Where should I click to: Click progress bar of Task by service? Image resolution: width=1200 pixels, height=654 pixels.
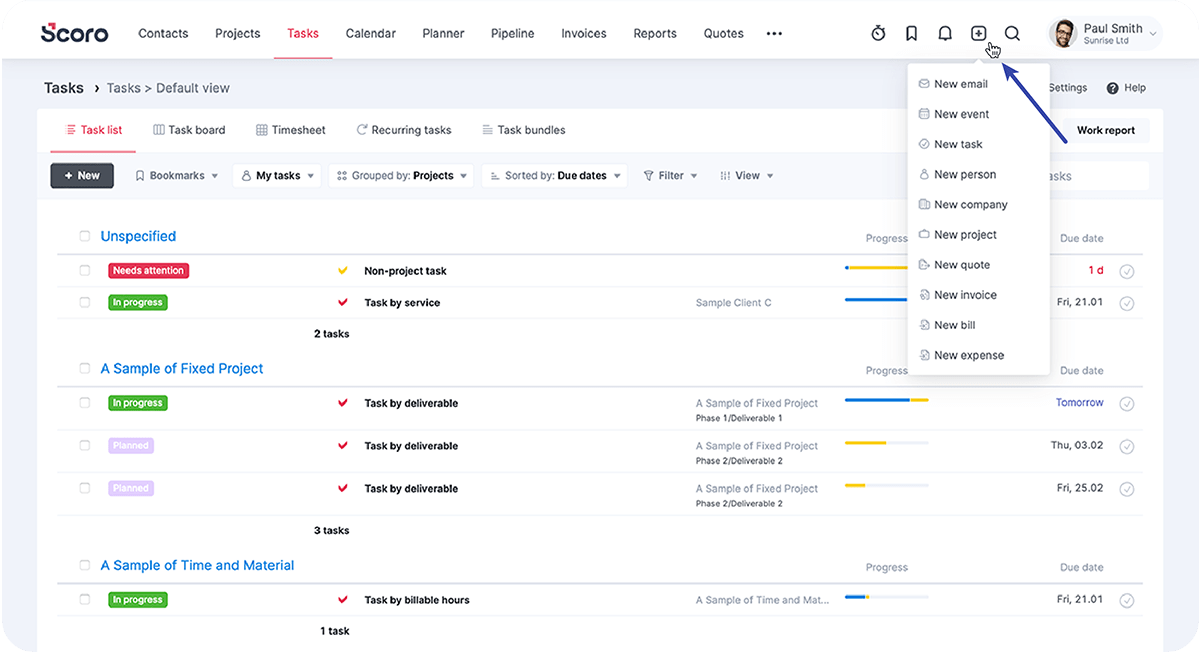pyautogui.click(x=876, y=300)
